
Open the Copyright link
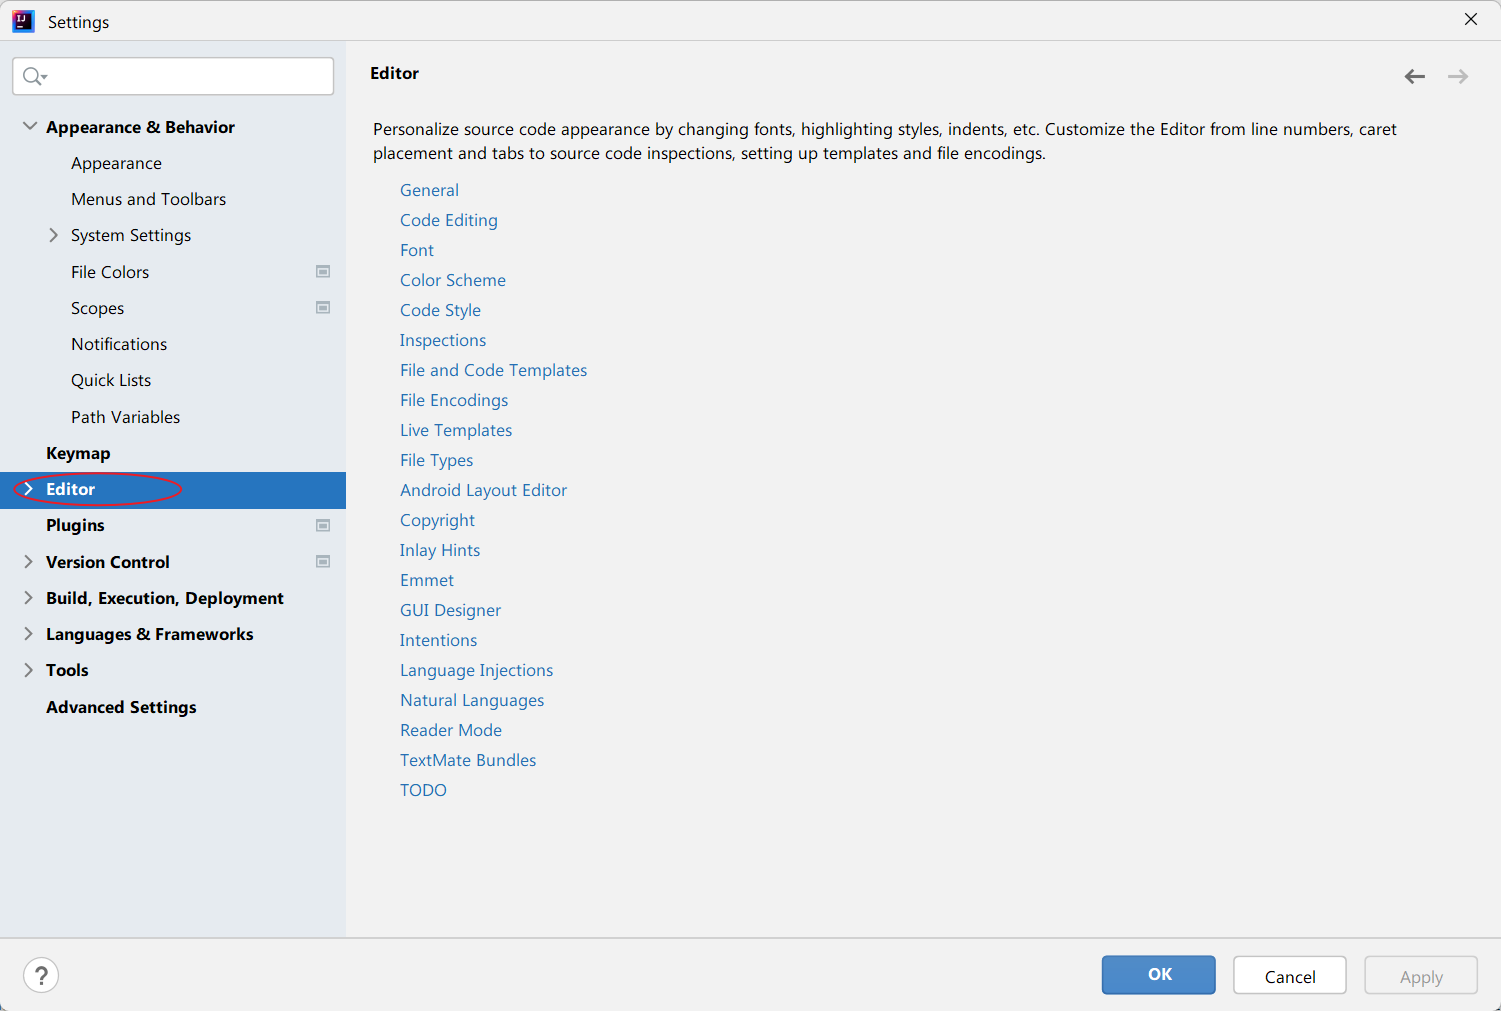[x=438, y=520]
